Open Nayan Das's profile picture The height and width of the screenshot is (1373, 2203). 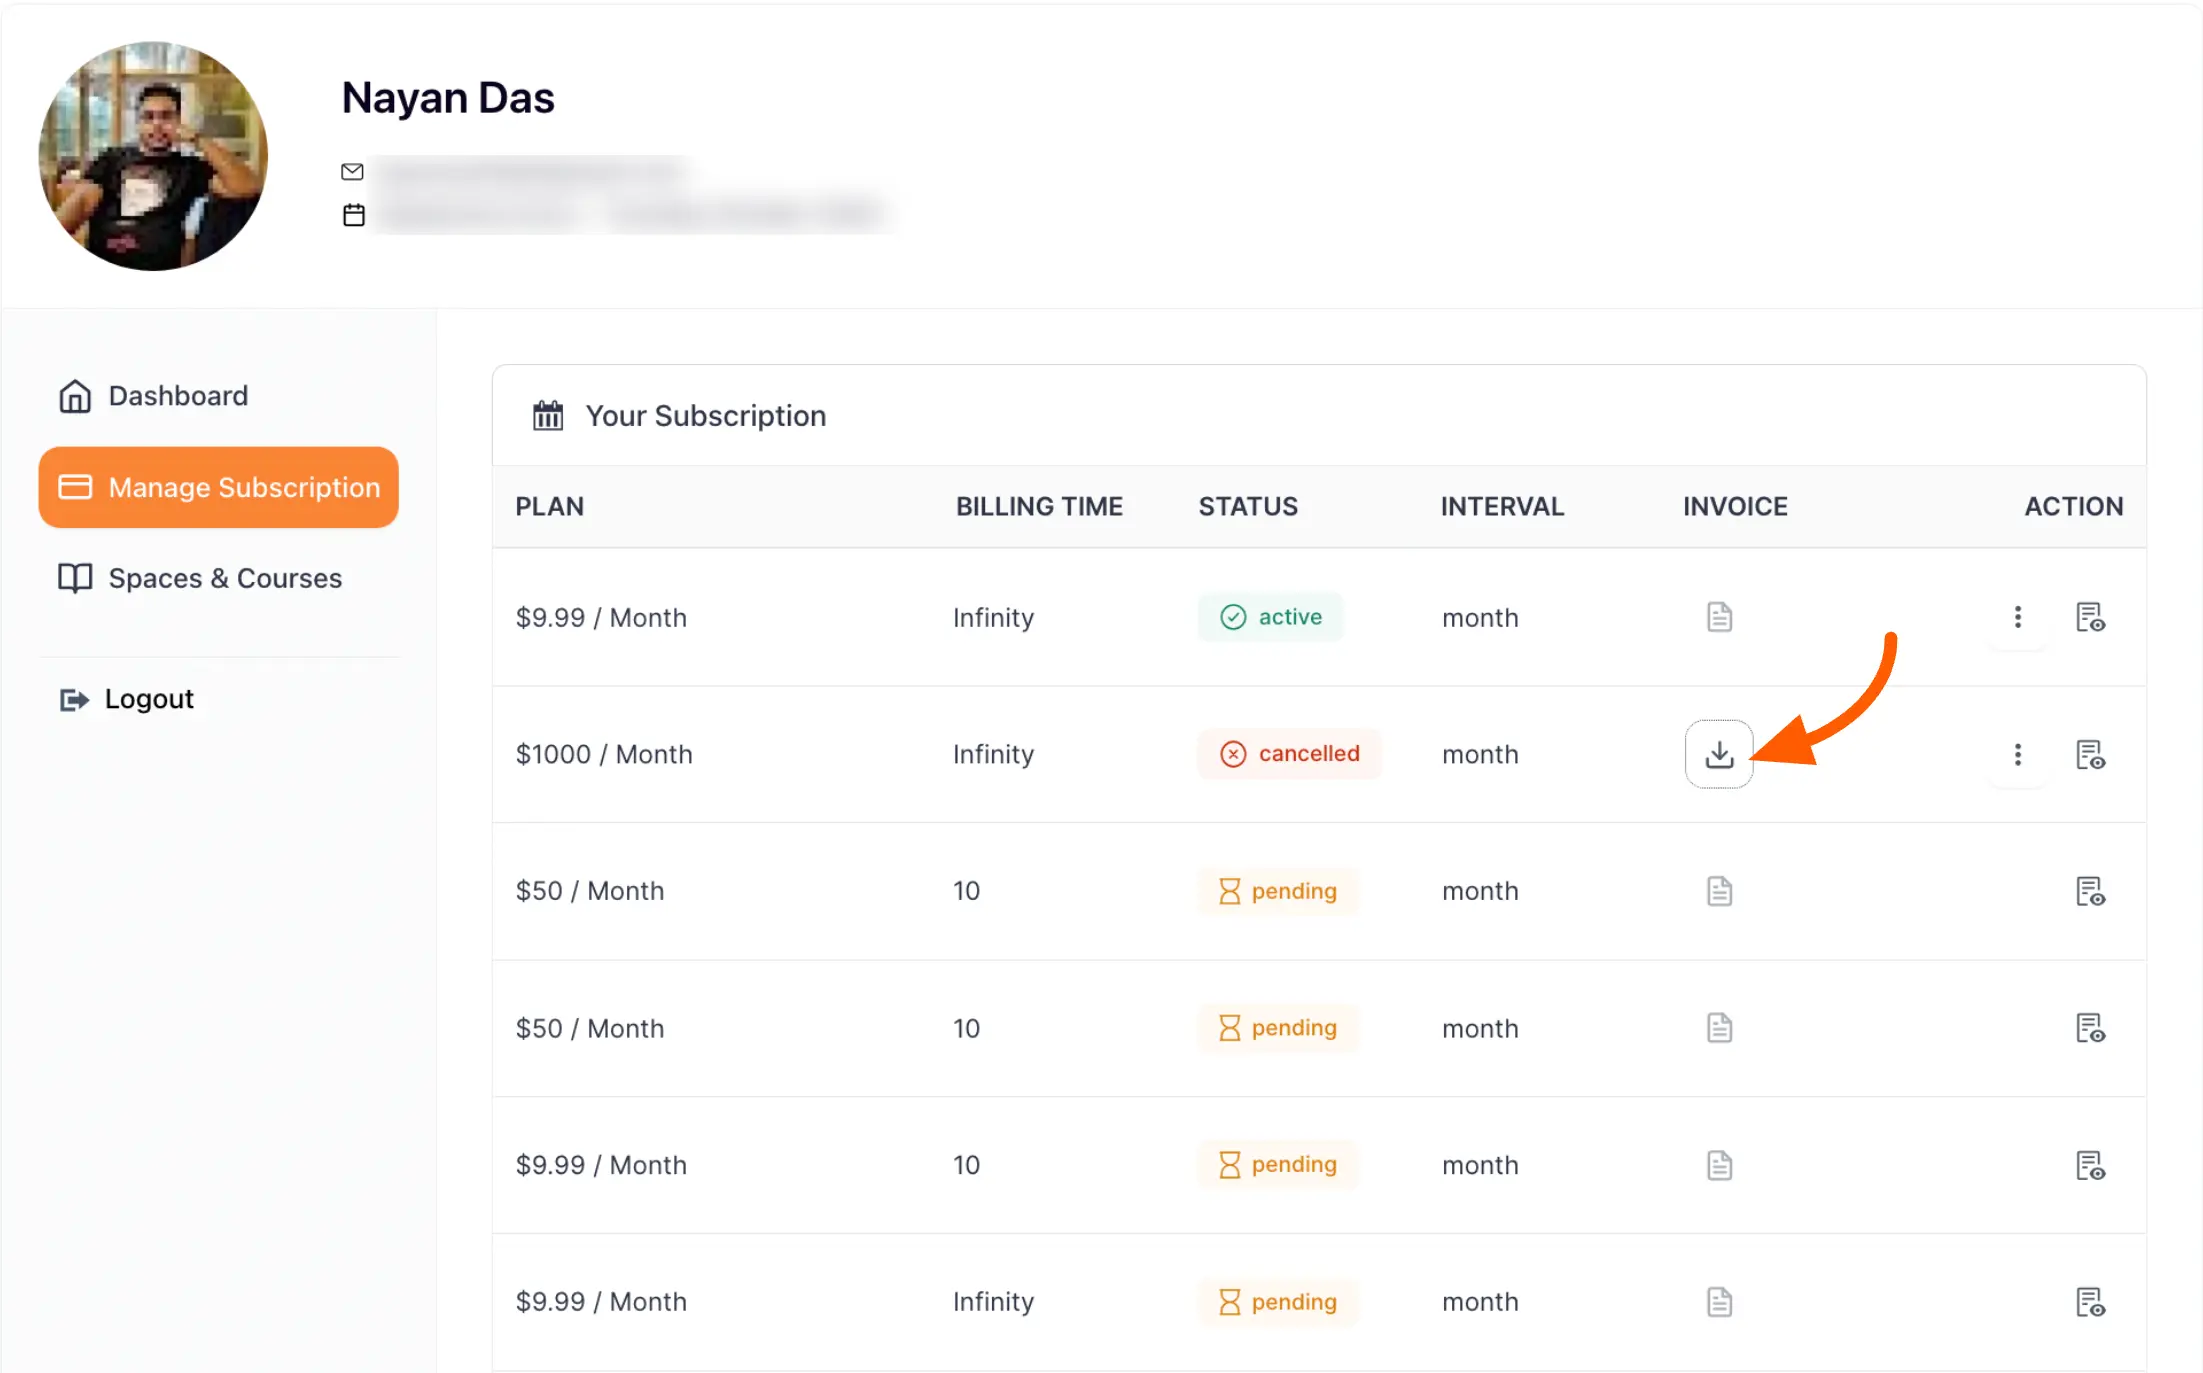pyautogui.click(x=154, y=155)
